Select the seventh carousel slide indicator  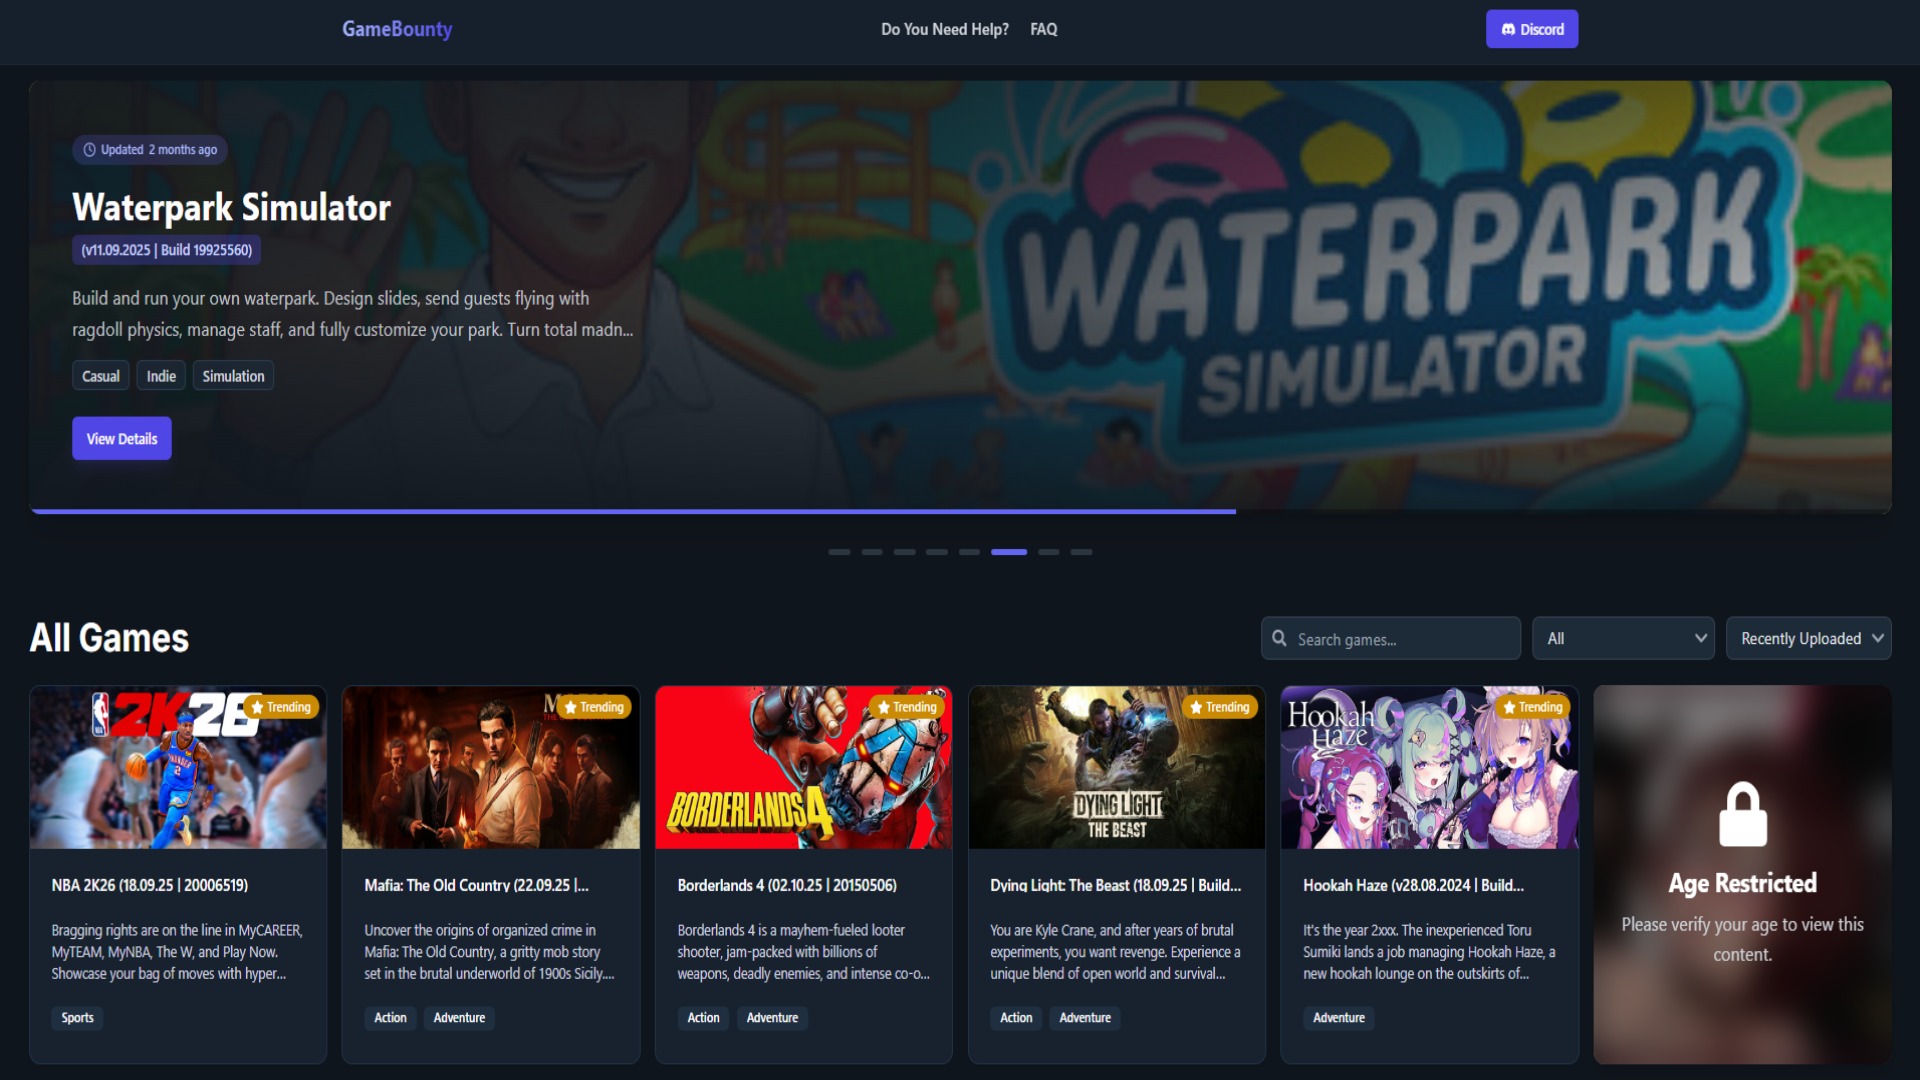tap(1048, 552)
